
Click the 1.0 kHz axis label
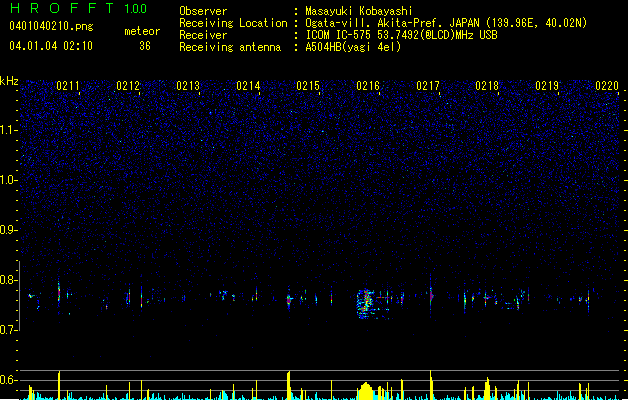8,179
